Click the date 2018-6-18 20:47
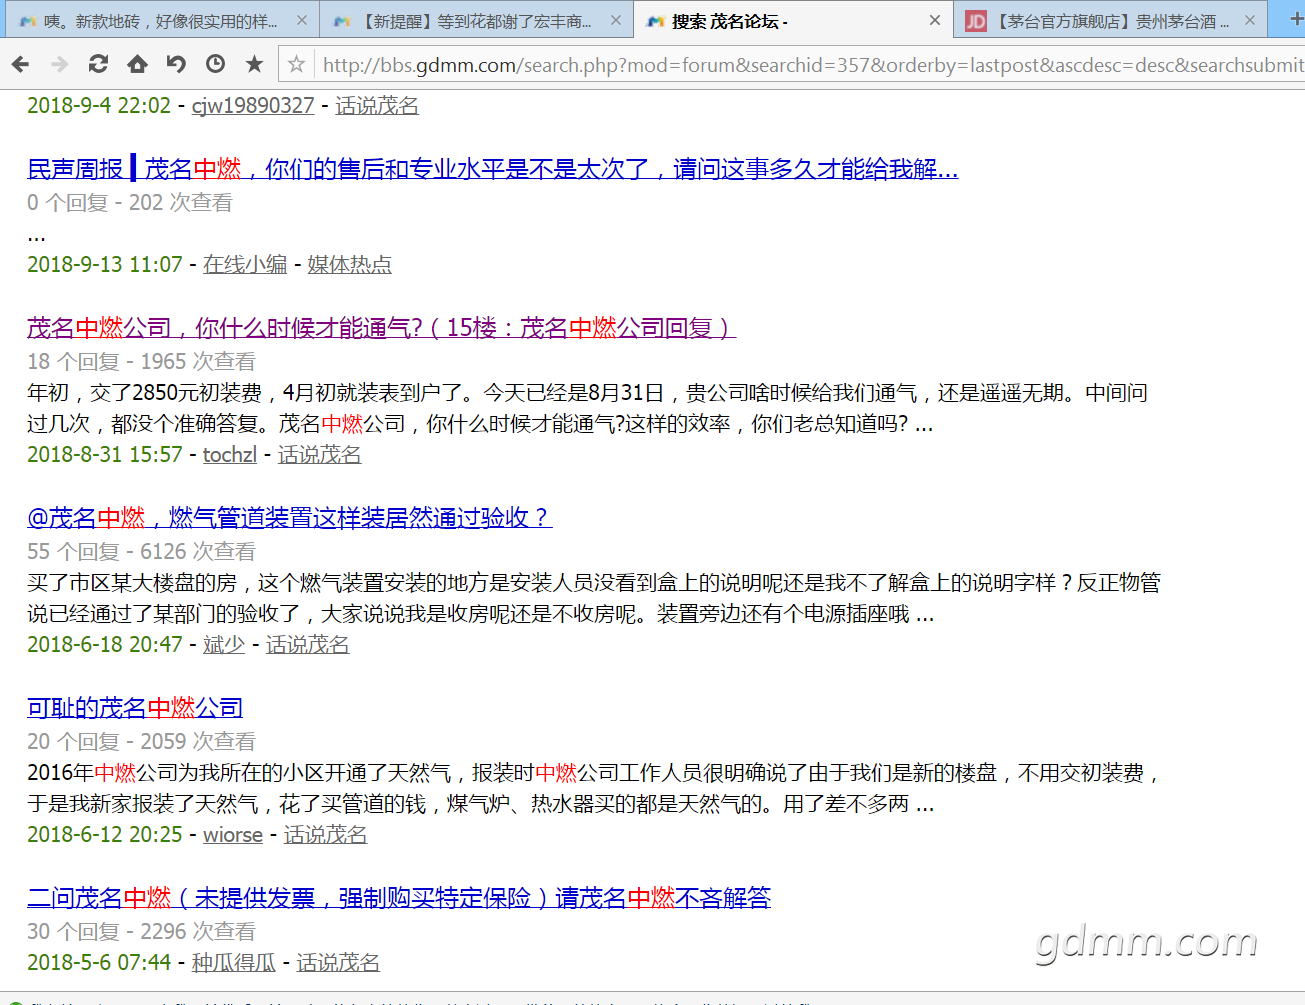The height and width of the screenshot is (1005, 1305). pyautogui.click(x=105, y=645)
